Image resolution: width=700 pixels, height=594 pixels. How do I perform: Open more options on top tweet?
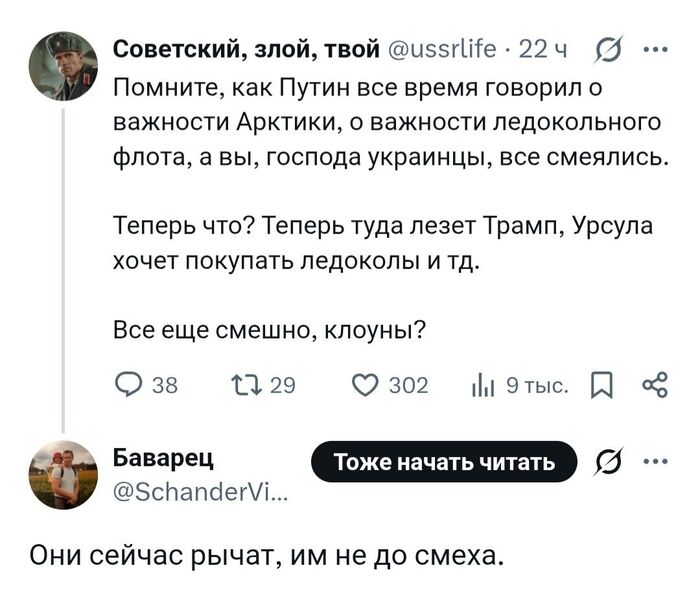click(x=655, y=47)
